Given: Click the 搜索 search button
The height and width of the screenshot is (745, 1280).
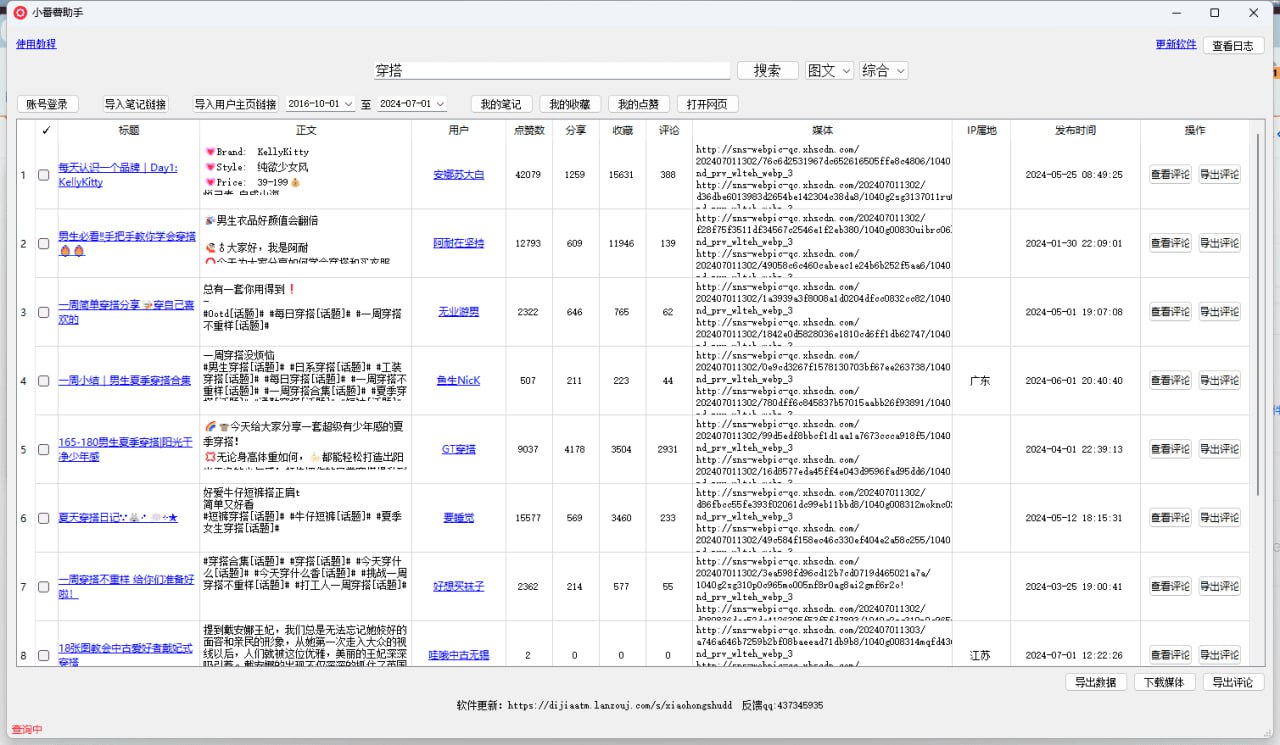Looking at the screenshot, I should [x=767, y=70].
